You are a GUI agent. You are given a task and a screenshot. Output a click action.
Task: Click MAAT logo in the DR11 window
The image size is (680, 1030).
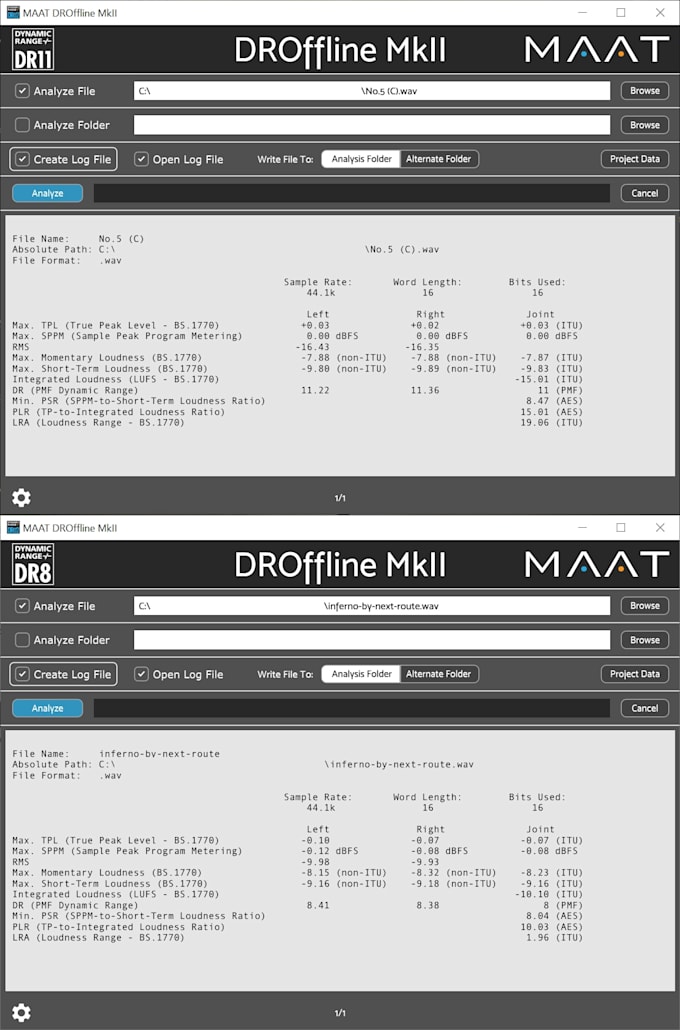tap(596, 49)
